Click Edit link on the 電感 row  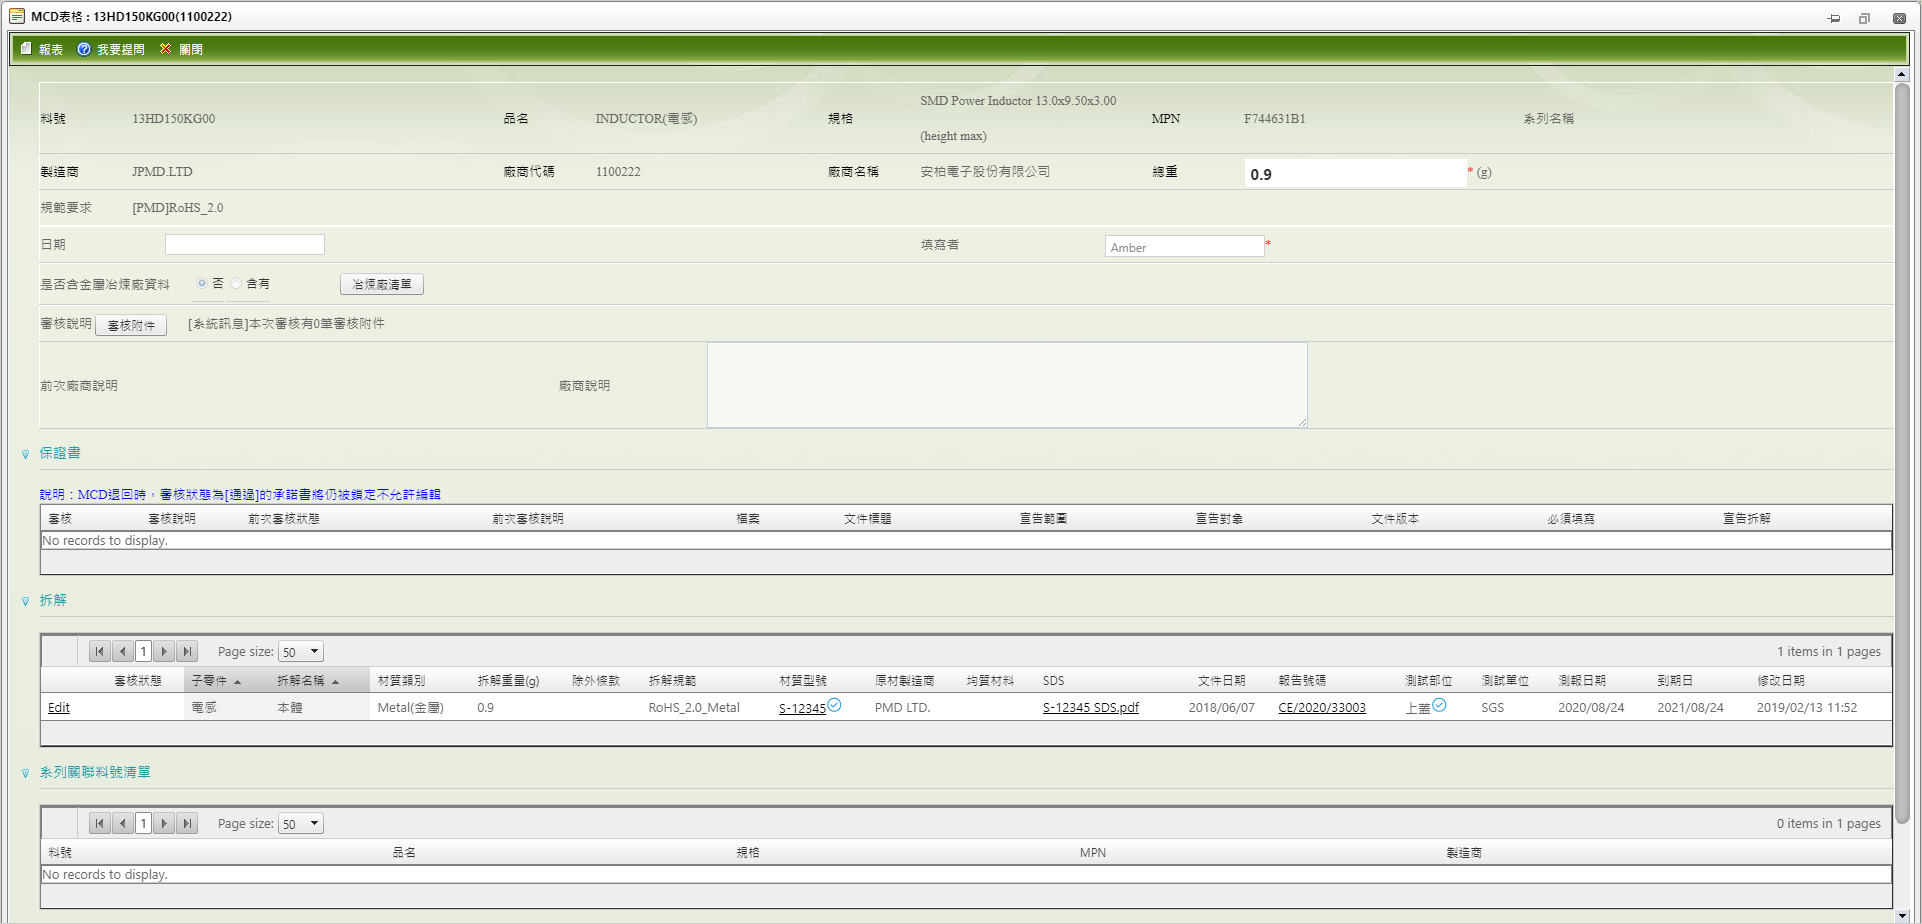pos(59,707)
